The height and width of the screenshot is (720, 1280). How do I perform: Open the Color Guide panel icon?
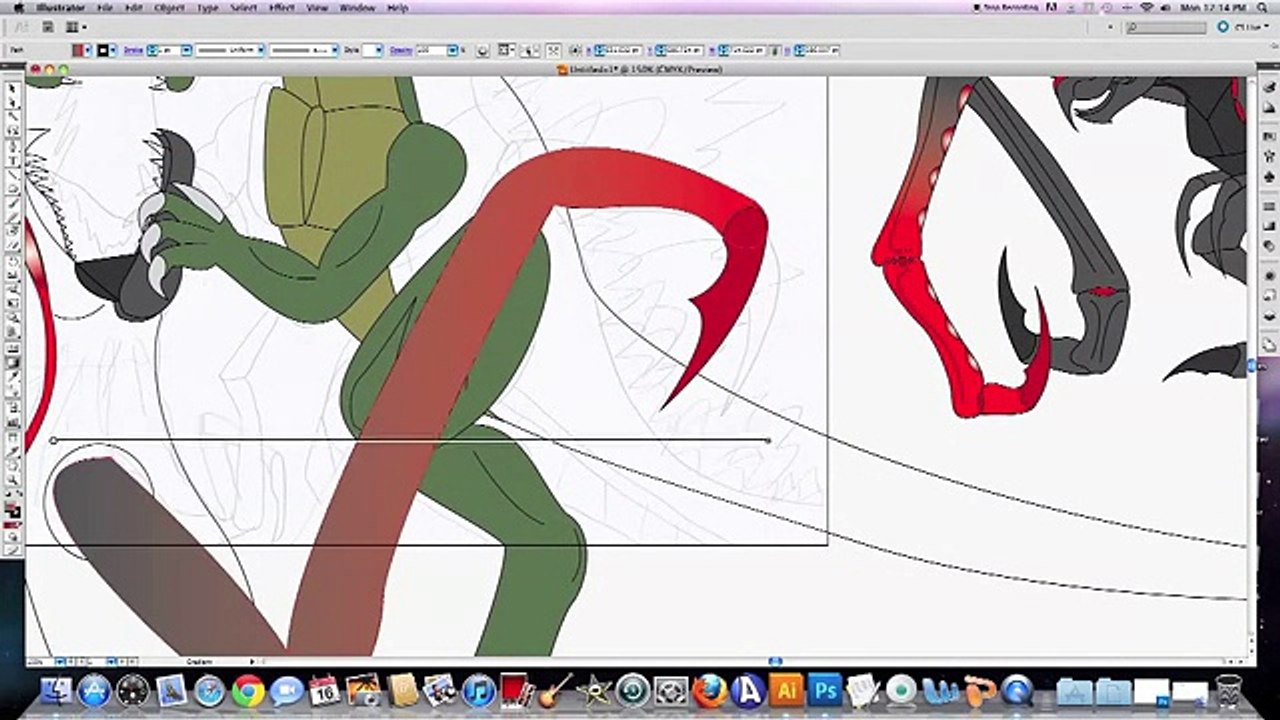point(1269,107)
